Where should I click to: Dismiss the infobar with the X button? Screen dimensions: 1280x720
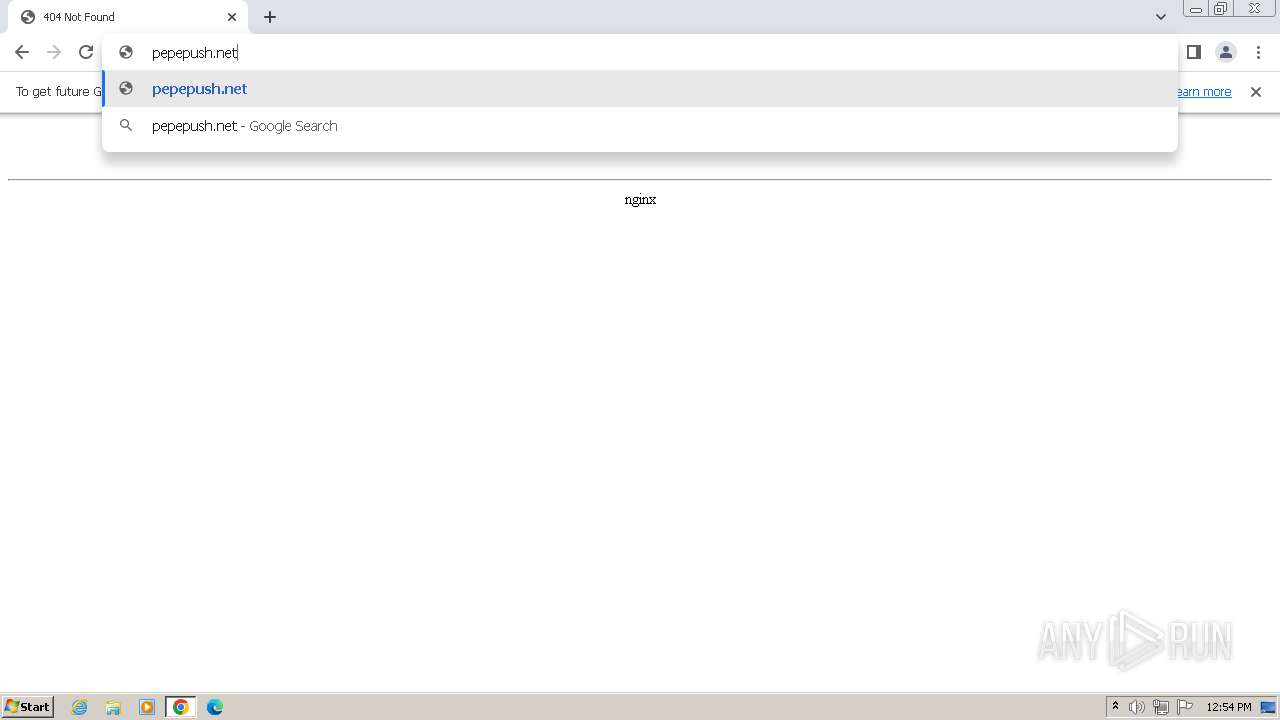tap(1256, 92)
